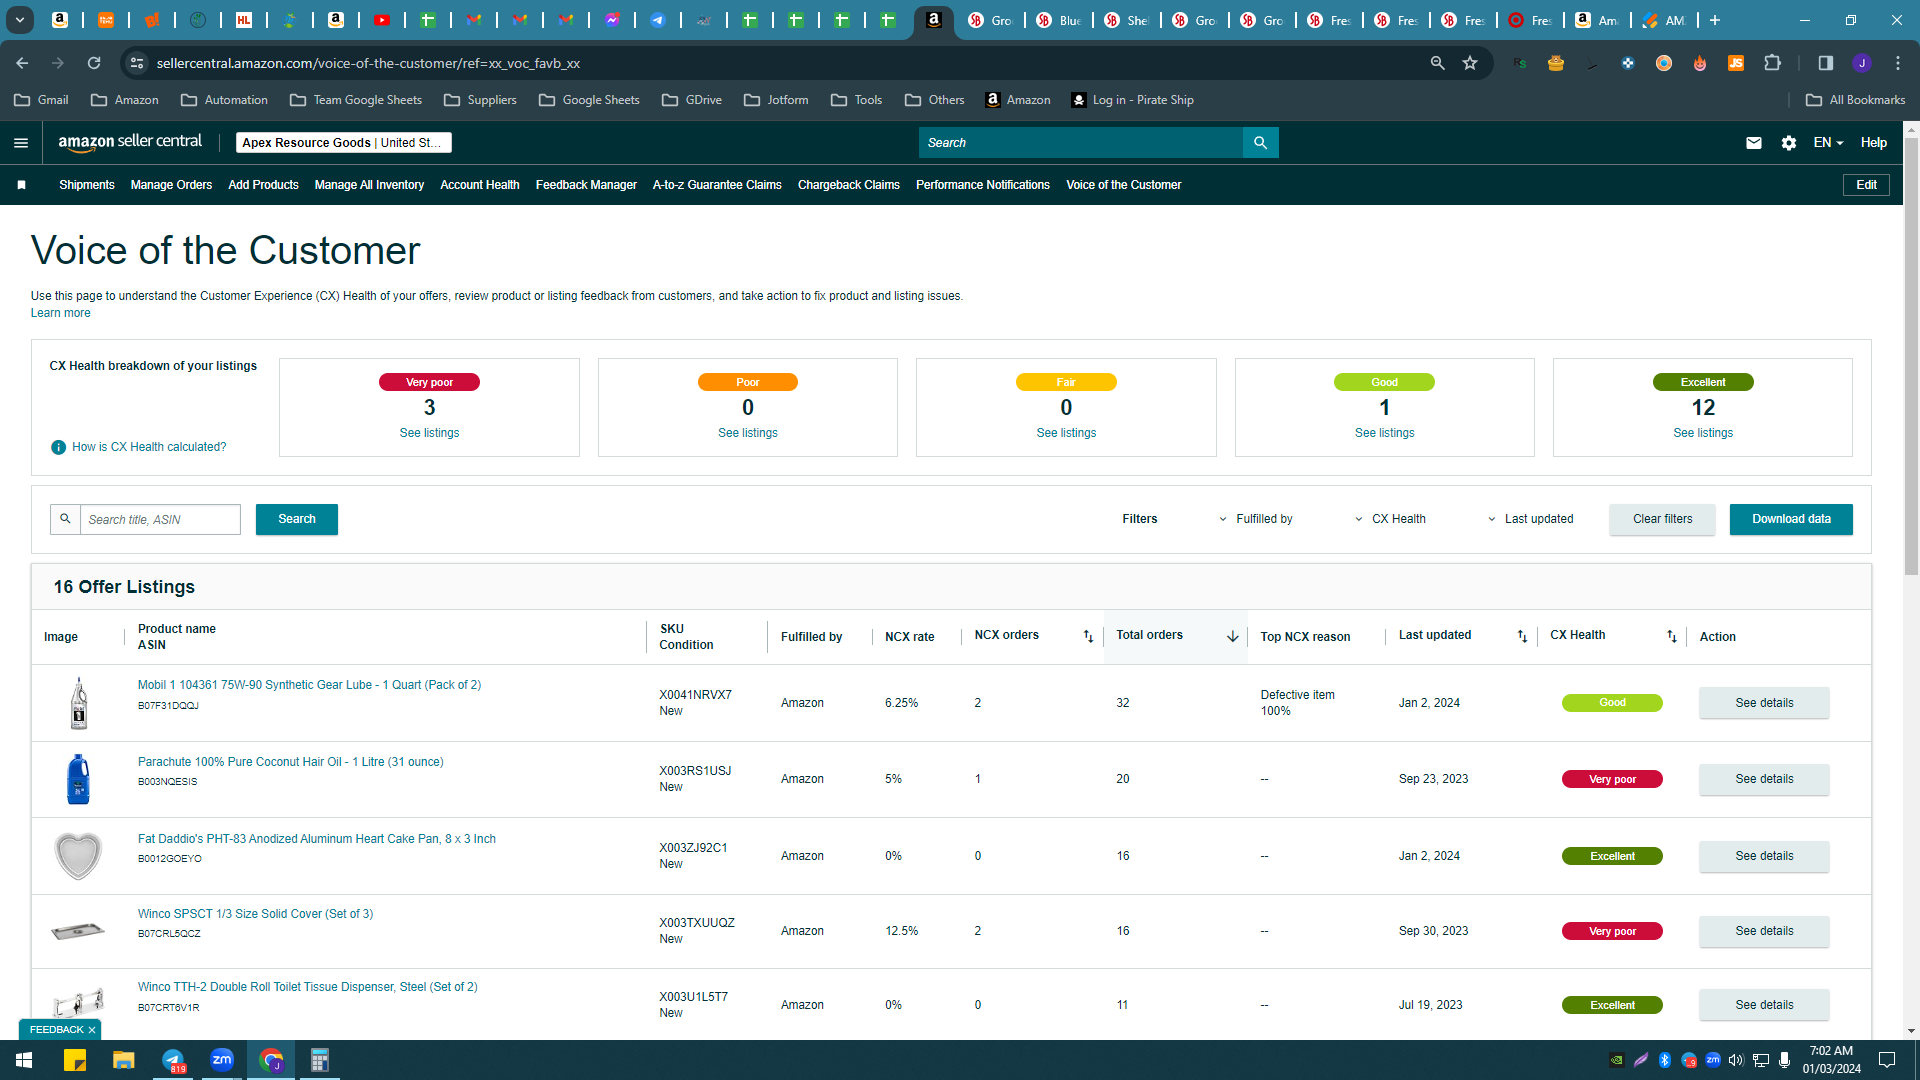The image size is (1920, 1080).
Task: Sort by NCX orders column arrows
Action: tap(1088, 636)
